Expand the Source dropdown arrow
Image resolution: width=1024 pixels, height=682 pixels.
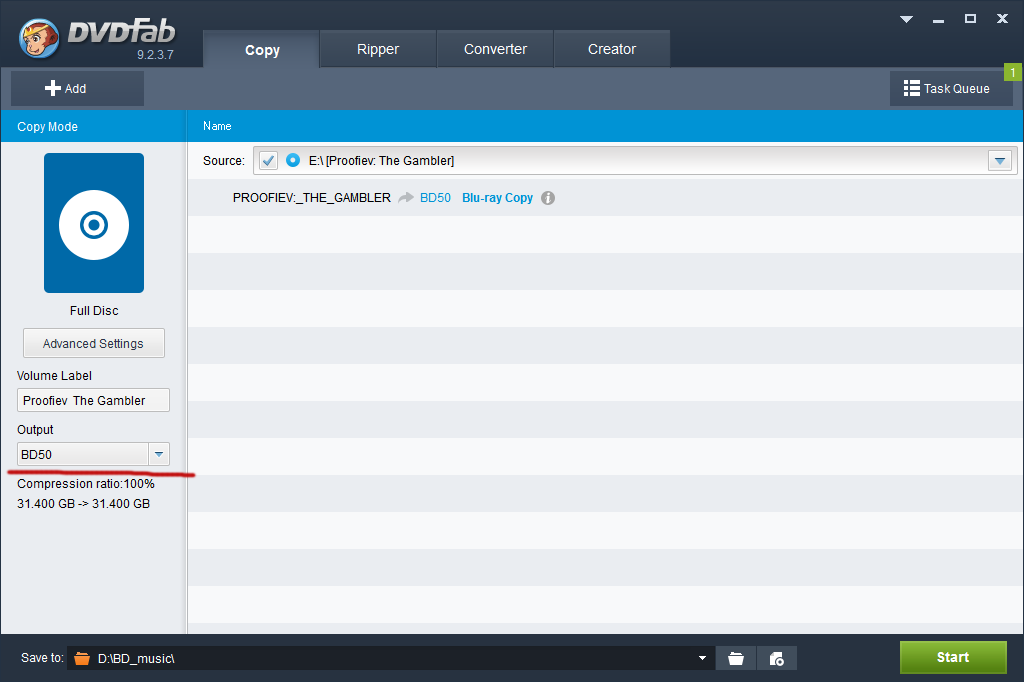coord(1000,161)
